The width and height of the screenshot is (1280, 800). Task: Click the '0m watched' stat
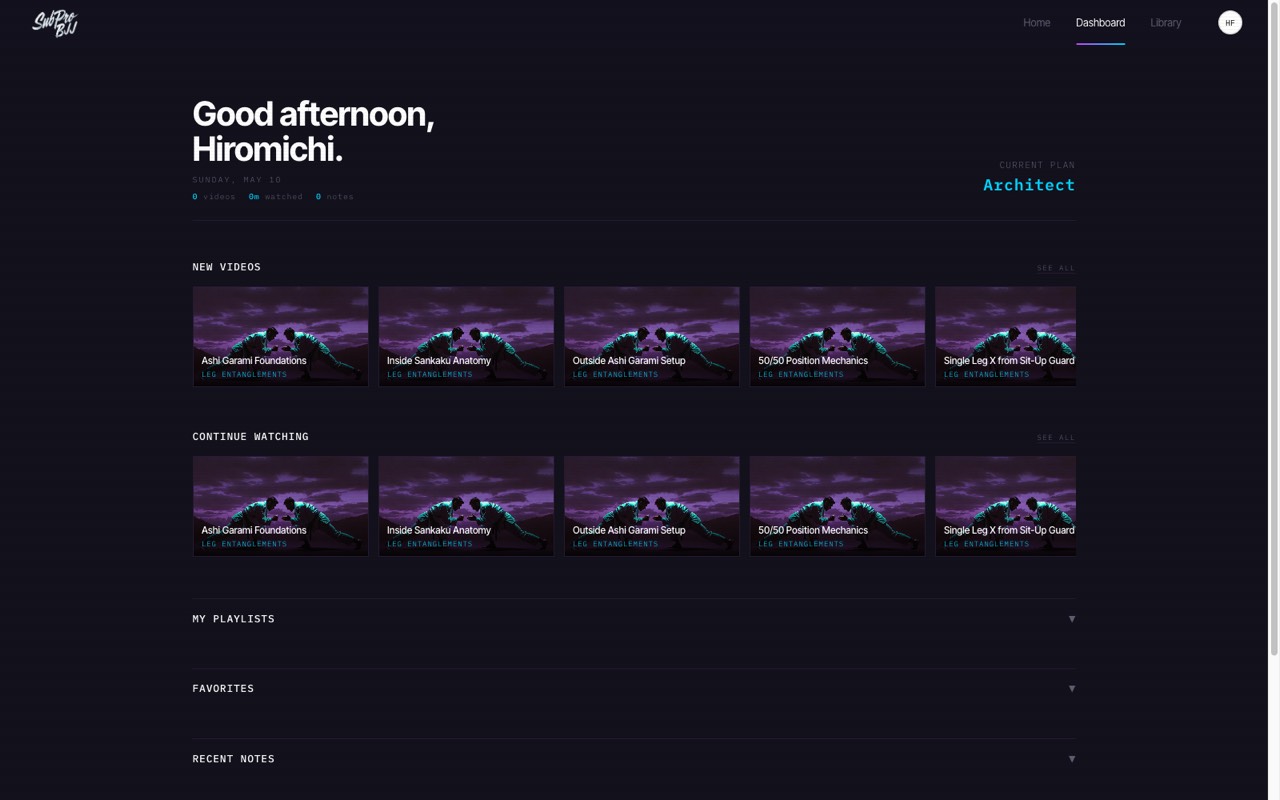pyautogui.click(x=276, y=197)
